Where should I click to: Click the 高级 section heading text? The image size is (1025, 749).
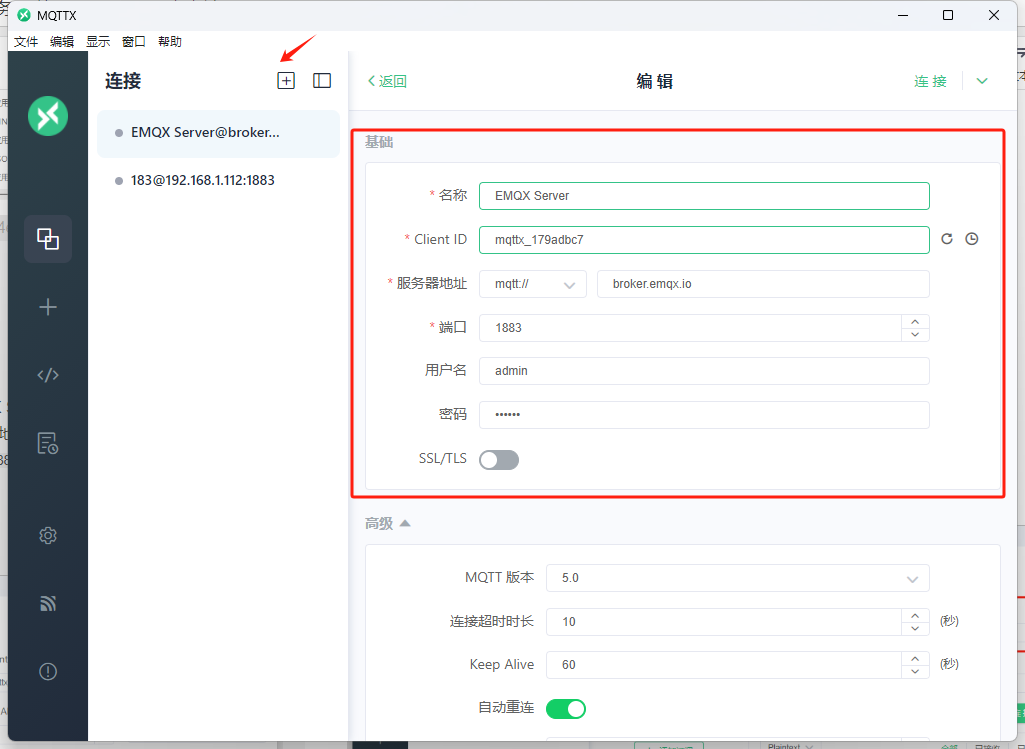[x=379, y=524]
